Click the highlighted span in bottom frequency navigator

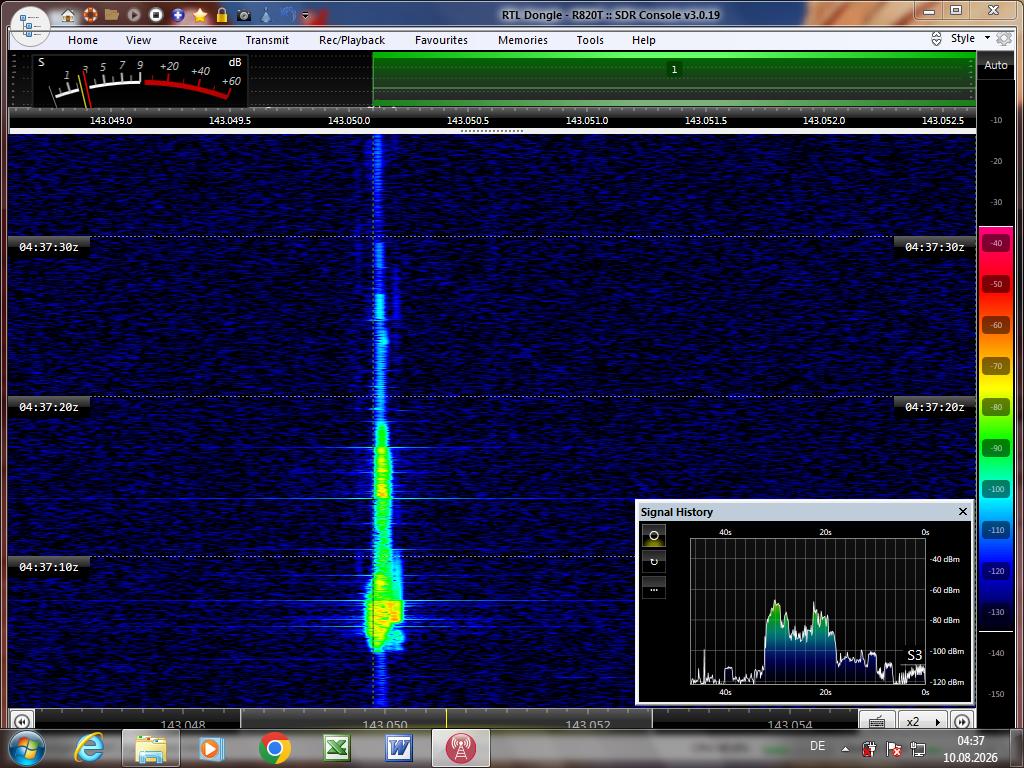click(x=446, y=719)
